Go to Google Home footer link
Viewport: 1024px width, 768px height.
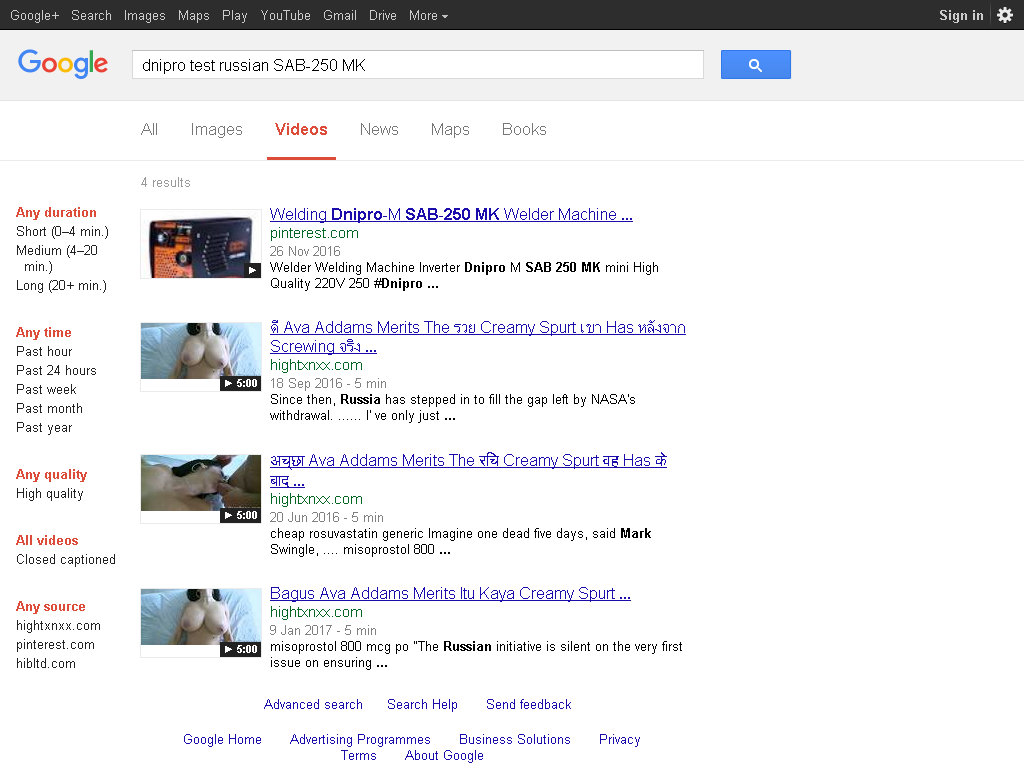click(222, 739)
